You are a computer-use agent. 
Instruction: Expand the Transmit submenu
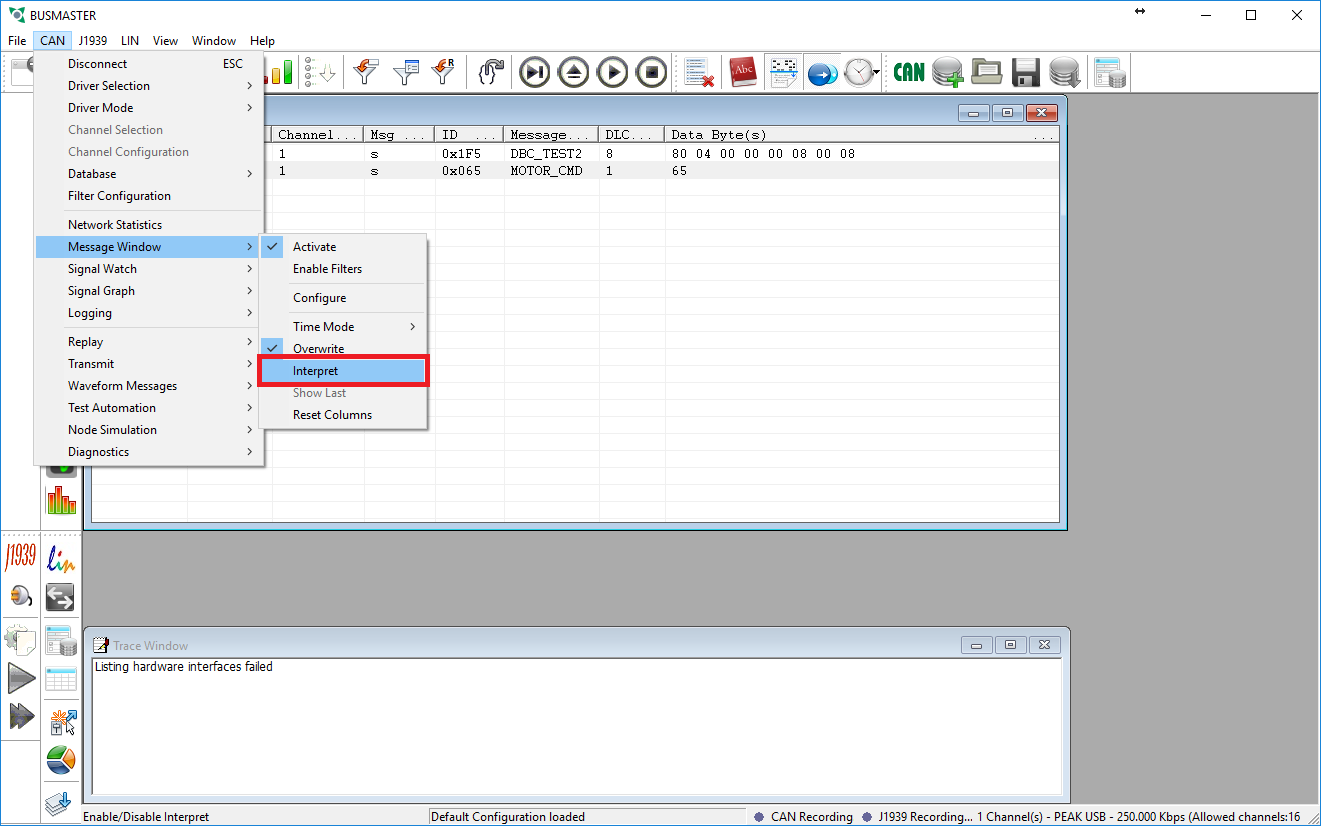pyautogui.click(x=149, y=364)
